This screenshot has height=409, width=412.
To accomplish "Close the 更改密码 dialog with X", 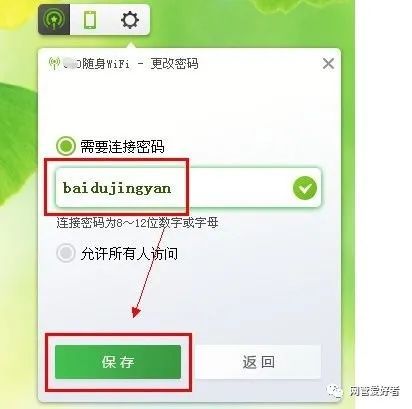I will pos(328,63).
